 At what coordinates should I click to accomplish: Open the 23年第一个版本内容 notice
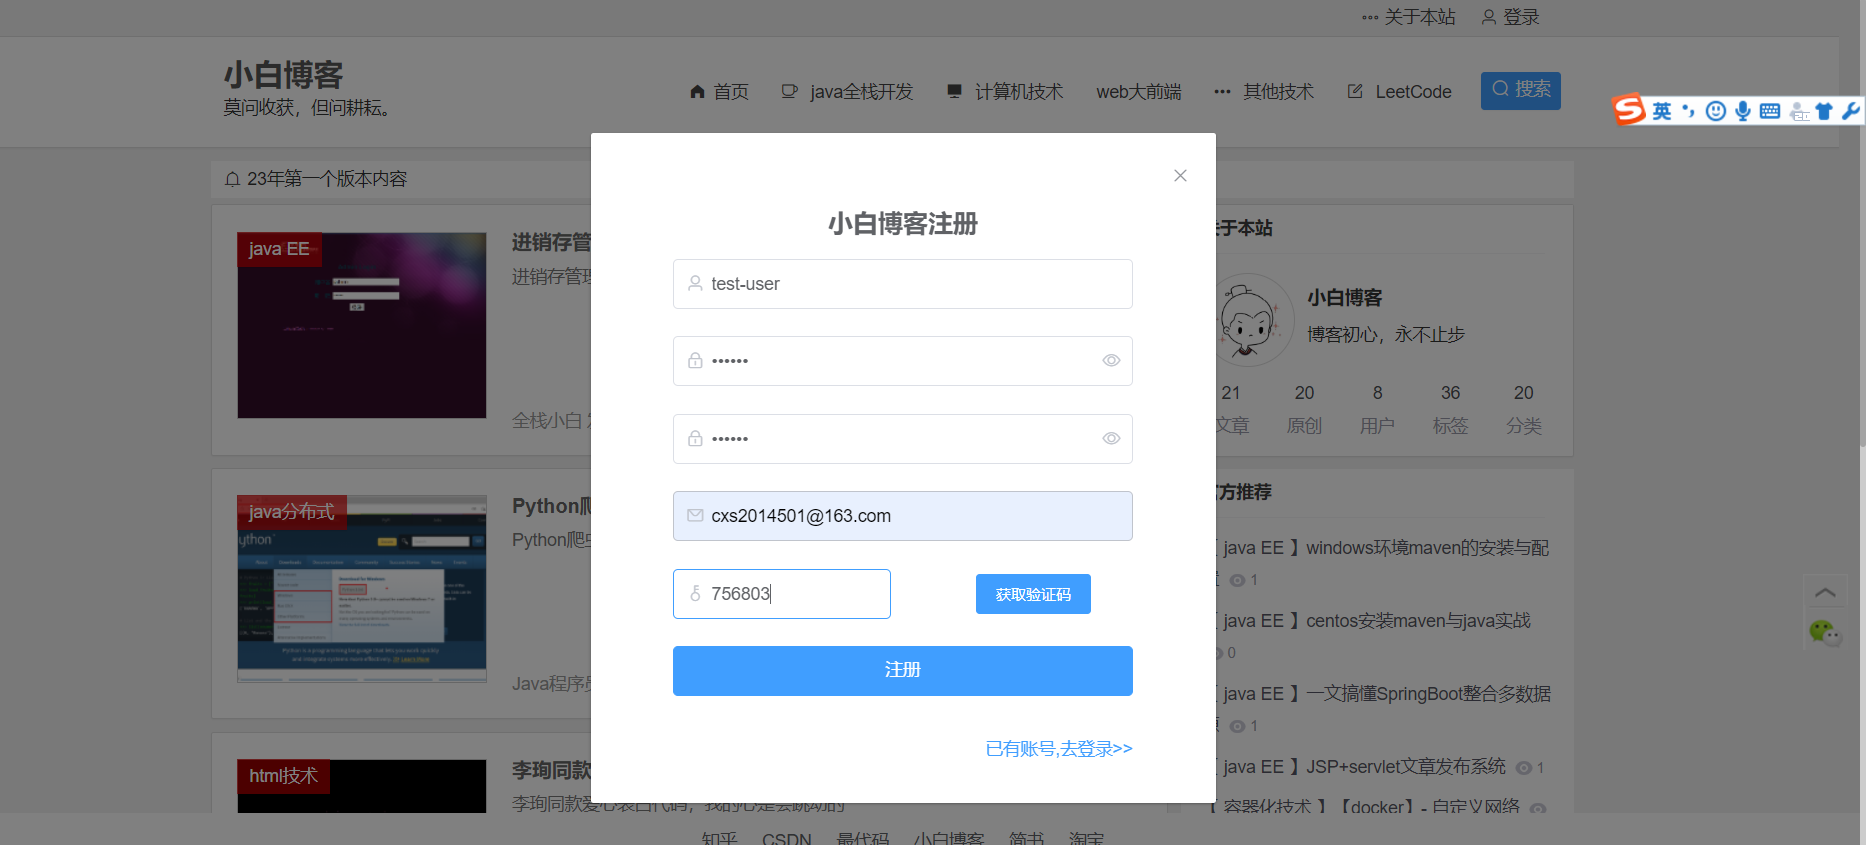327,179
